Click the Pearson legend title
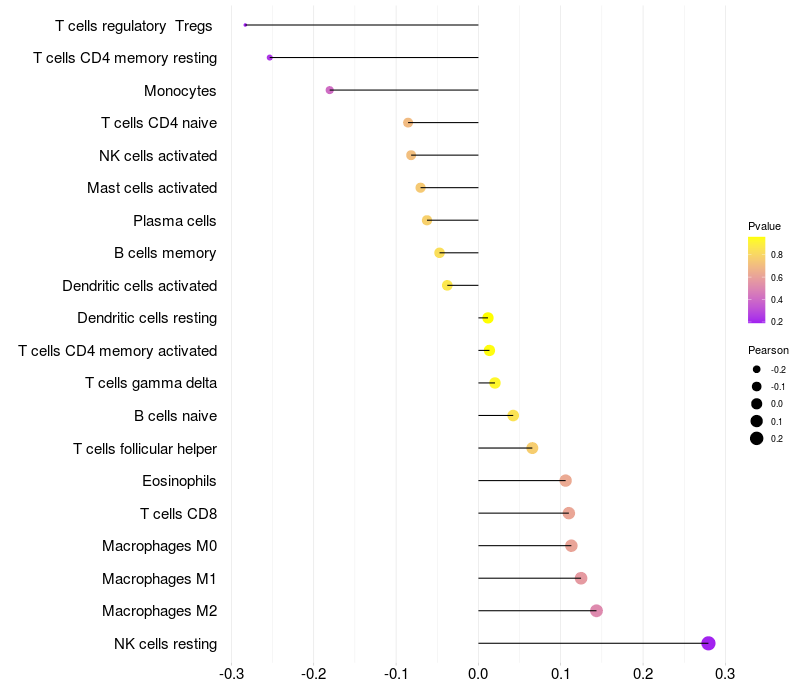The height and width of the screenshot is (700, 800). tap(768, 350)
